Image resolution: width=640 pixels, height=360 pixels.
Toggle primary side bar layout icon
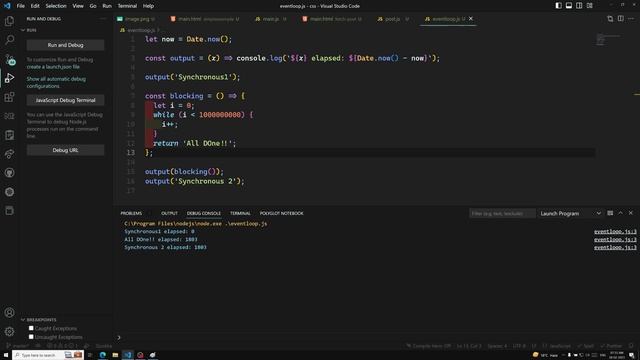pyautogui.click(x=558, y=6)
